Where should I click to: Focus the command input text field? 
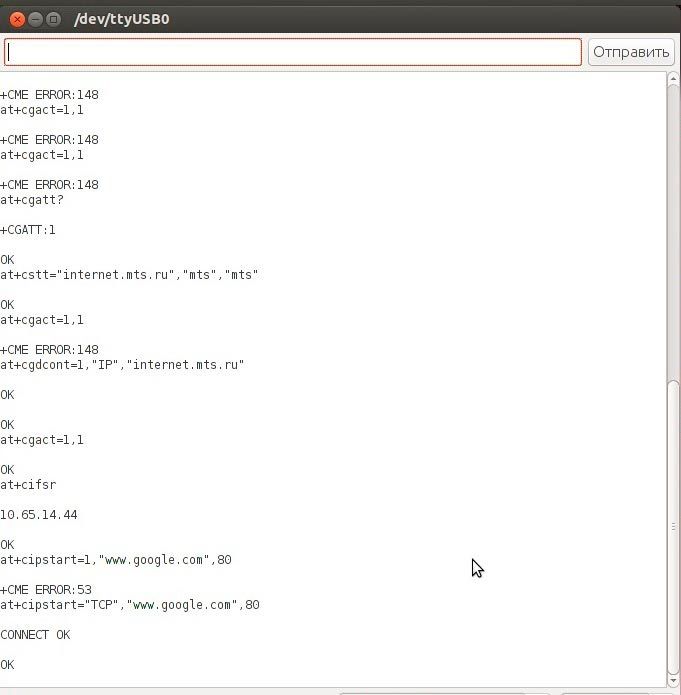tap(293, 52)
